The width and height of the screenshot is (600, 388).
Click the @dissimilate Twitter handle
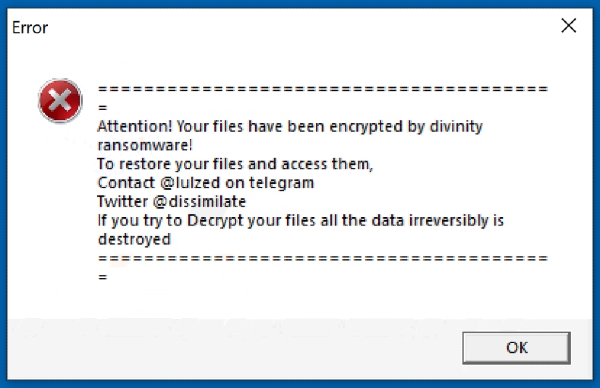(x=199, y=202)
